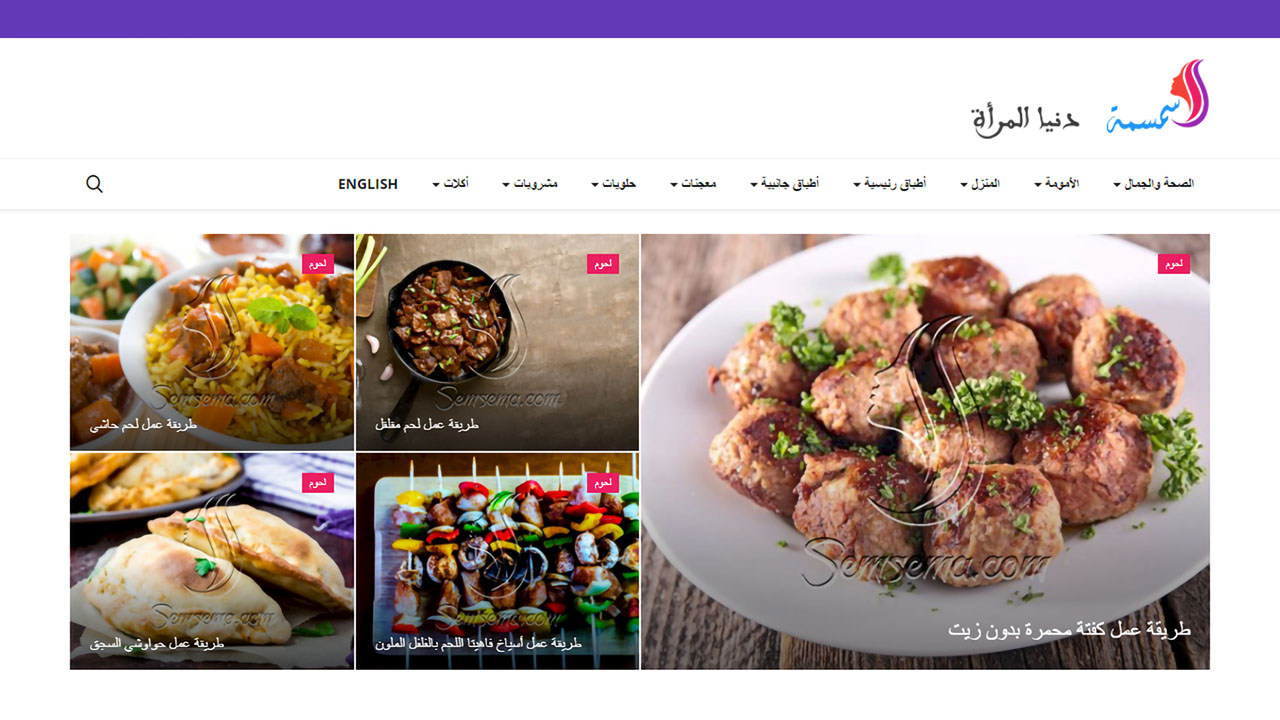Open the مشروبات menu
The height and width of the screenshot is (720, 1280).
click(529, 184)
